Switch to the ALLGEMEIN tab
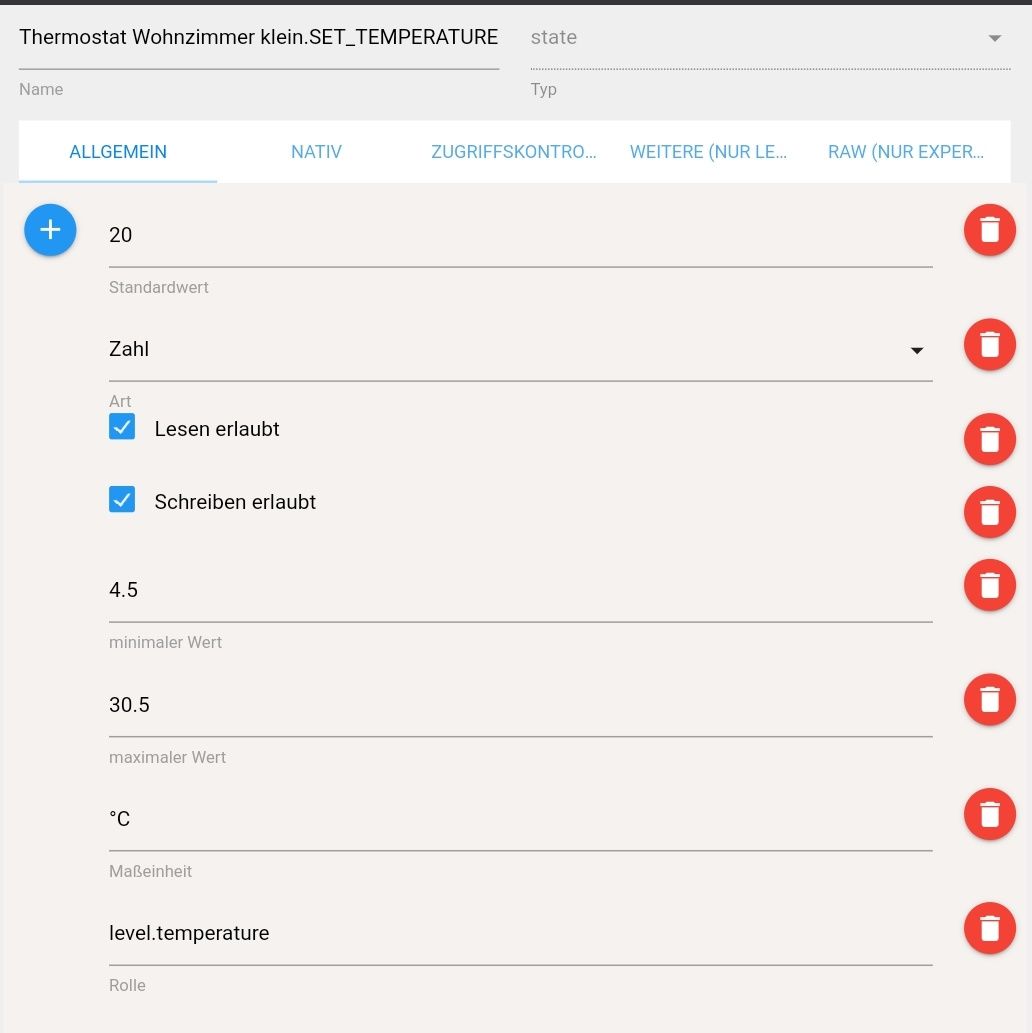The width and height of the screenshot is (1032, 1033). point(118,152)
